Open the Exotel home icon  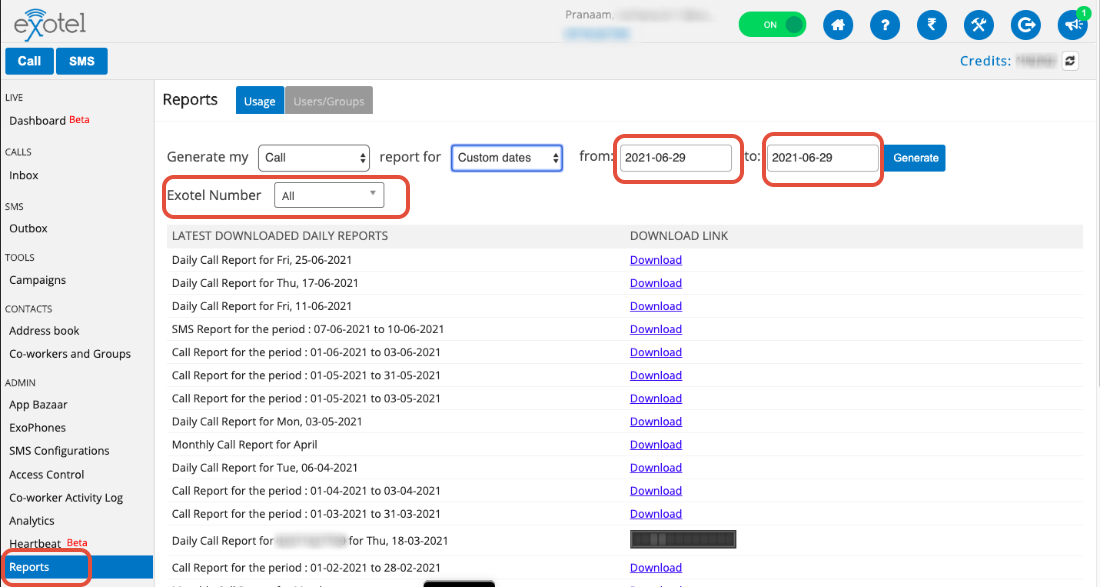pyautogui.click(x=838, y=25)
